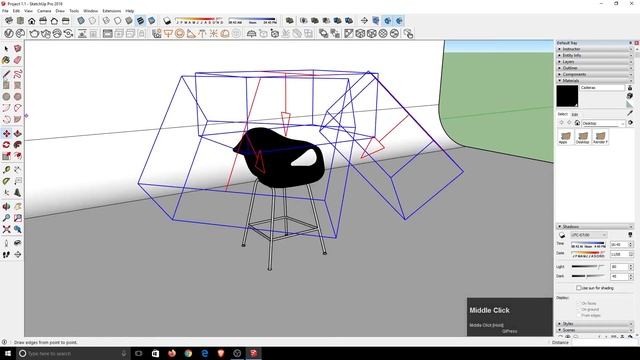
Task: Activate the Scale tool
Action: pyautogui.click(x=6, y=156)
